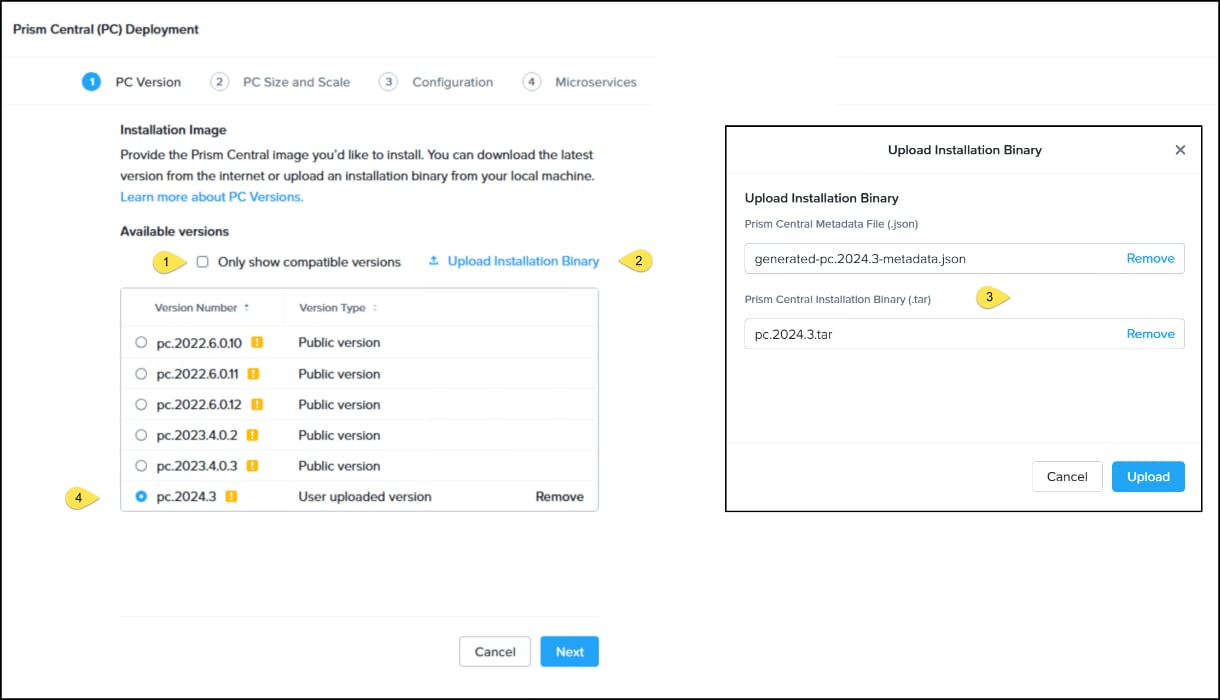This screenshot has width=1220, height=700.
Task: Select the pc.2023.4.0.2 radio button
Action: coord(141,435)
